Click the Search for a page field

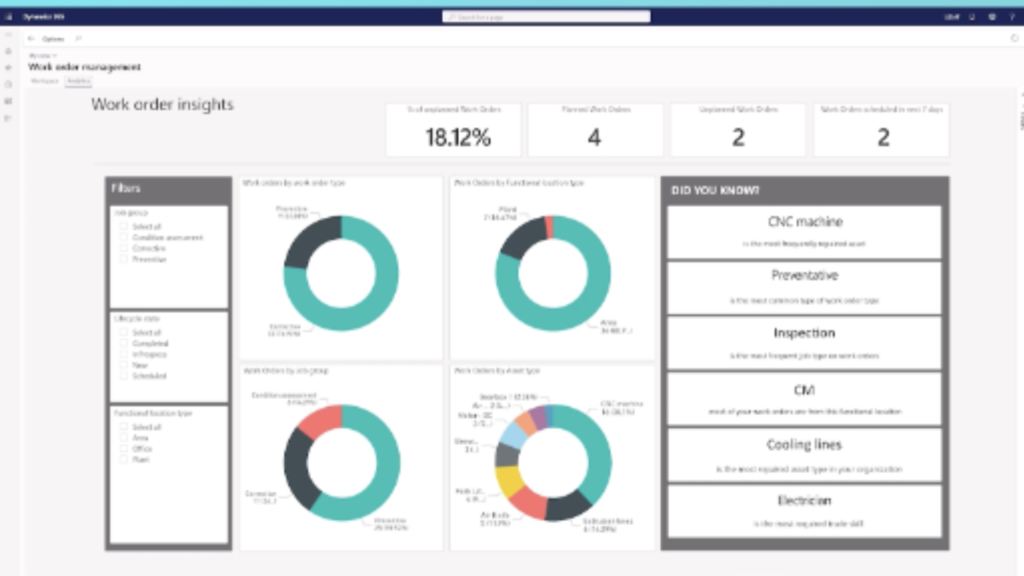pyautogui.click(x=546, y=17)
